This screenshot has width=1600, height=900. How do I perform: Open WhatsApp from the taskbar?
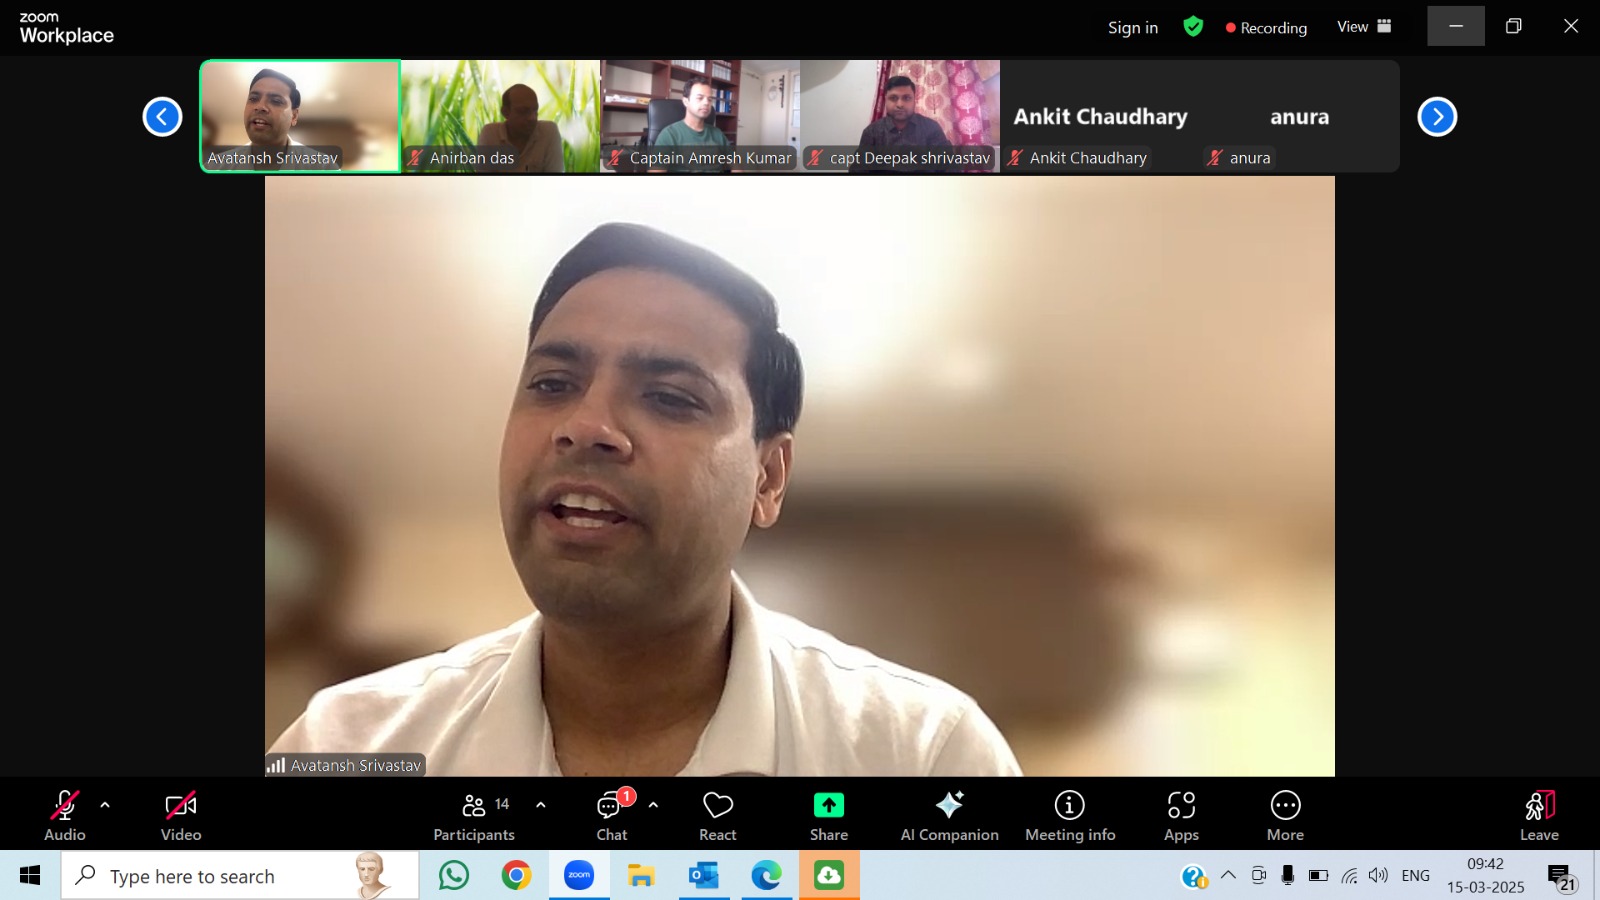click(x=454, y=876)
